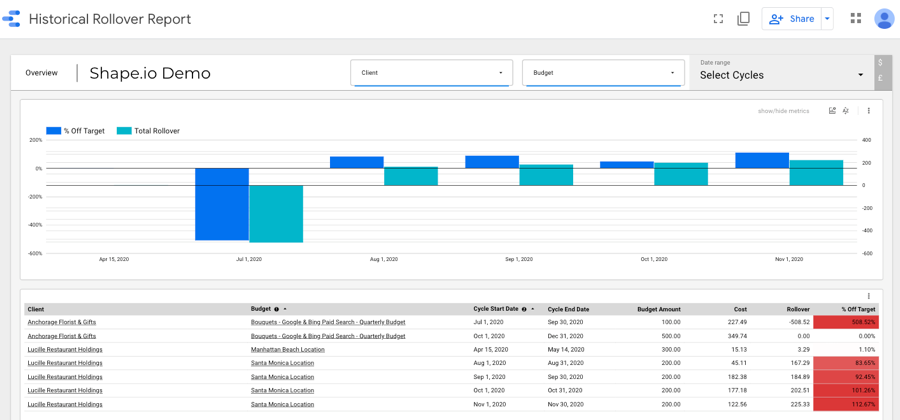Open Quarterly Budget link with 100.00 amount

click(328, 322)
